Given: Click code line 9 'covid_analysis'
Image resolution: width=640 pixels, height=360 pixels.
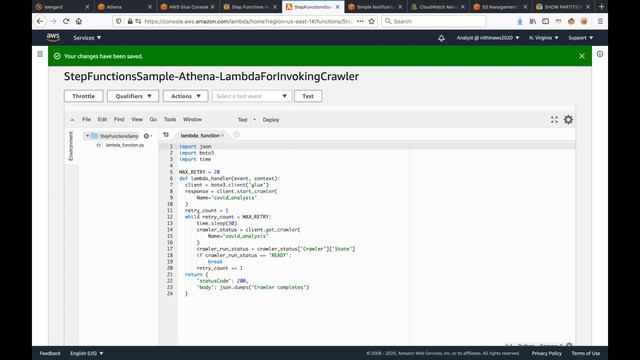Looking at the screenshot, I should (x=234, y=198).
